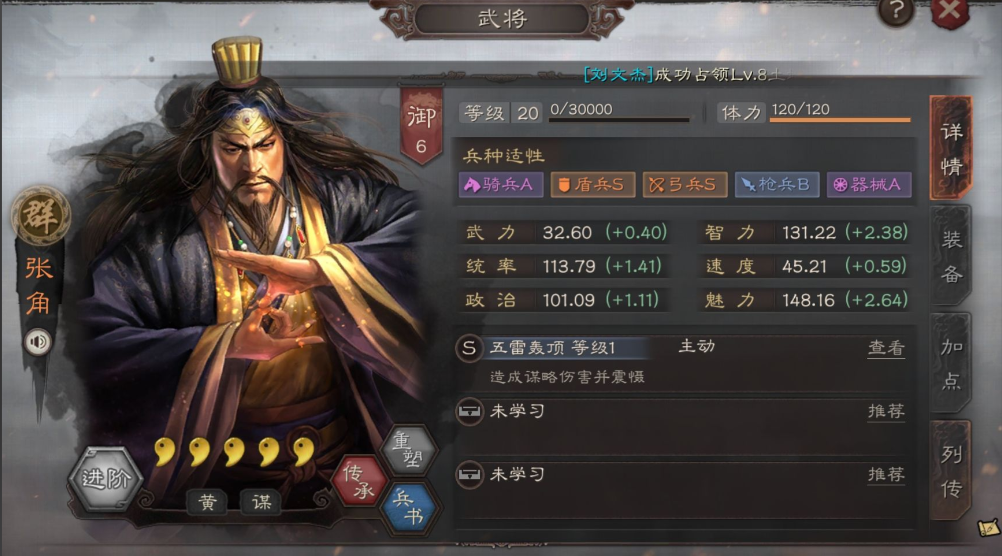Open the 列传 tab
Image resolution: width=1002 pixels, height=556 pixels.
(952, 471)
